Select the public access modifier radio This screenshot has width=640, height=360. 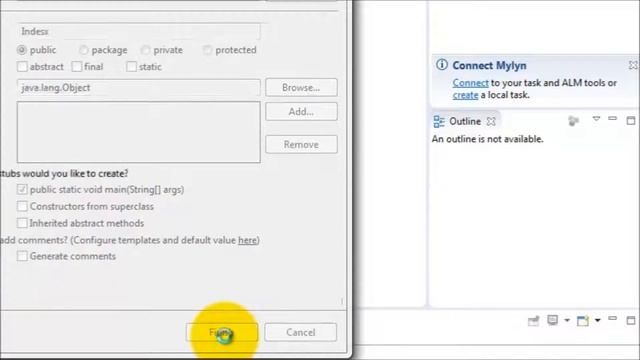22,50
